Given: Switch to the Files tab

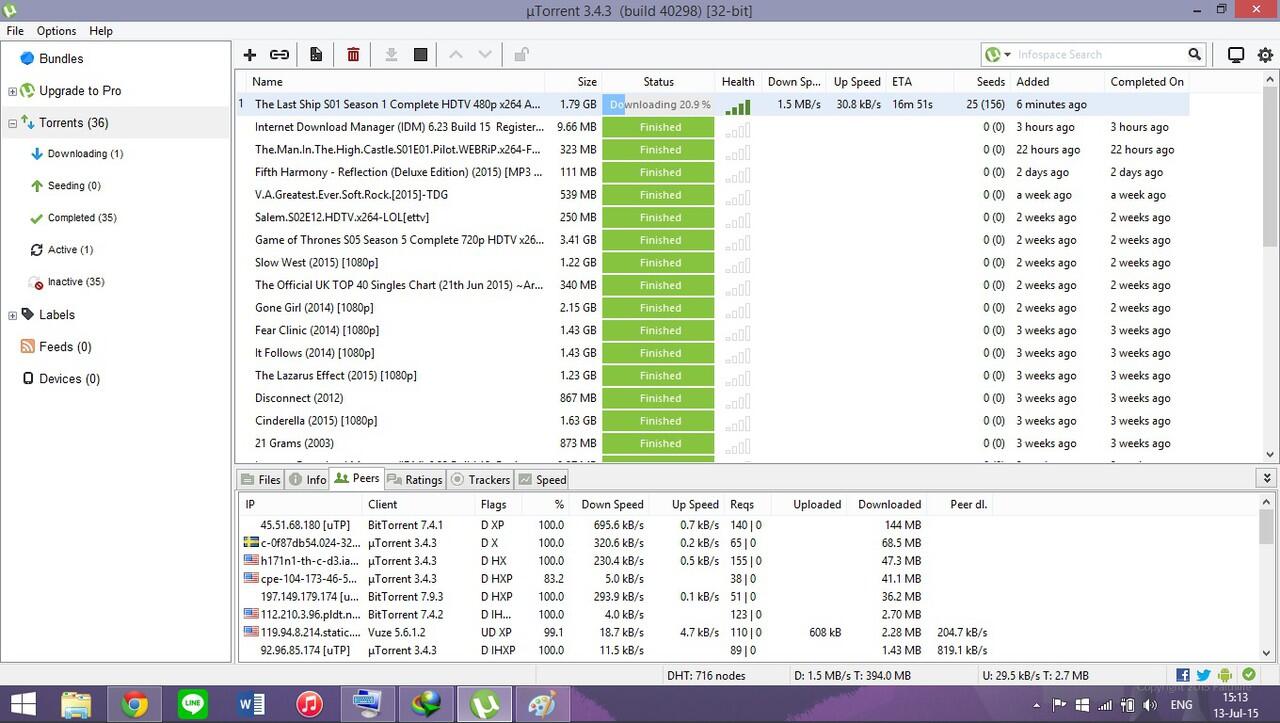Looking at the screenshot, I should (260, 480).
